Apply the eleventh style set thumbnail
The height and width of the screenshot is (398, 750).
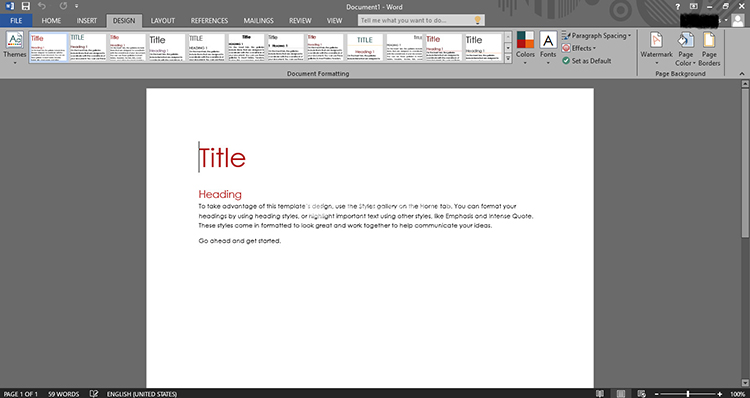(444, 47)
